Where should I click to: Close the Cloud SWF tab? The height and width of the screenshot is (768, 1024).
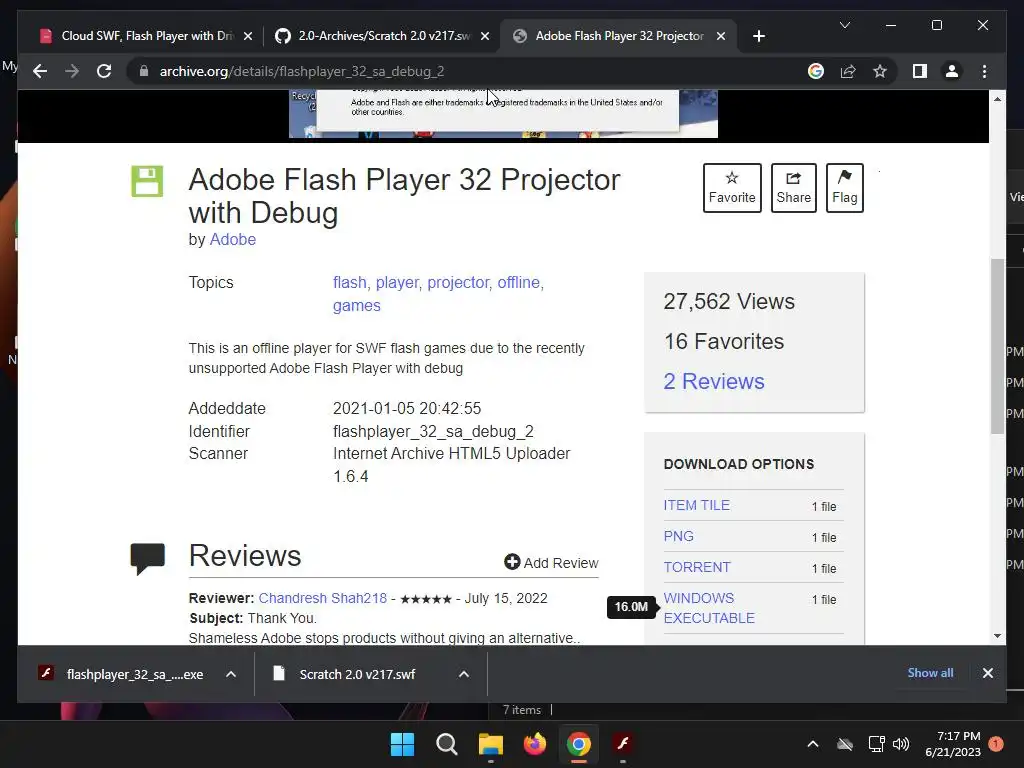tap(248, 36)
